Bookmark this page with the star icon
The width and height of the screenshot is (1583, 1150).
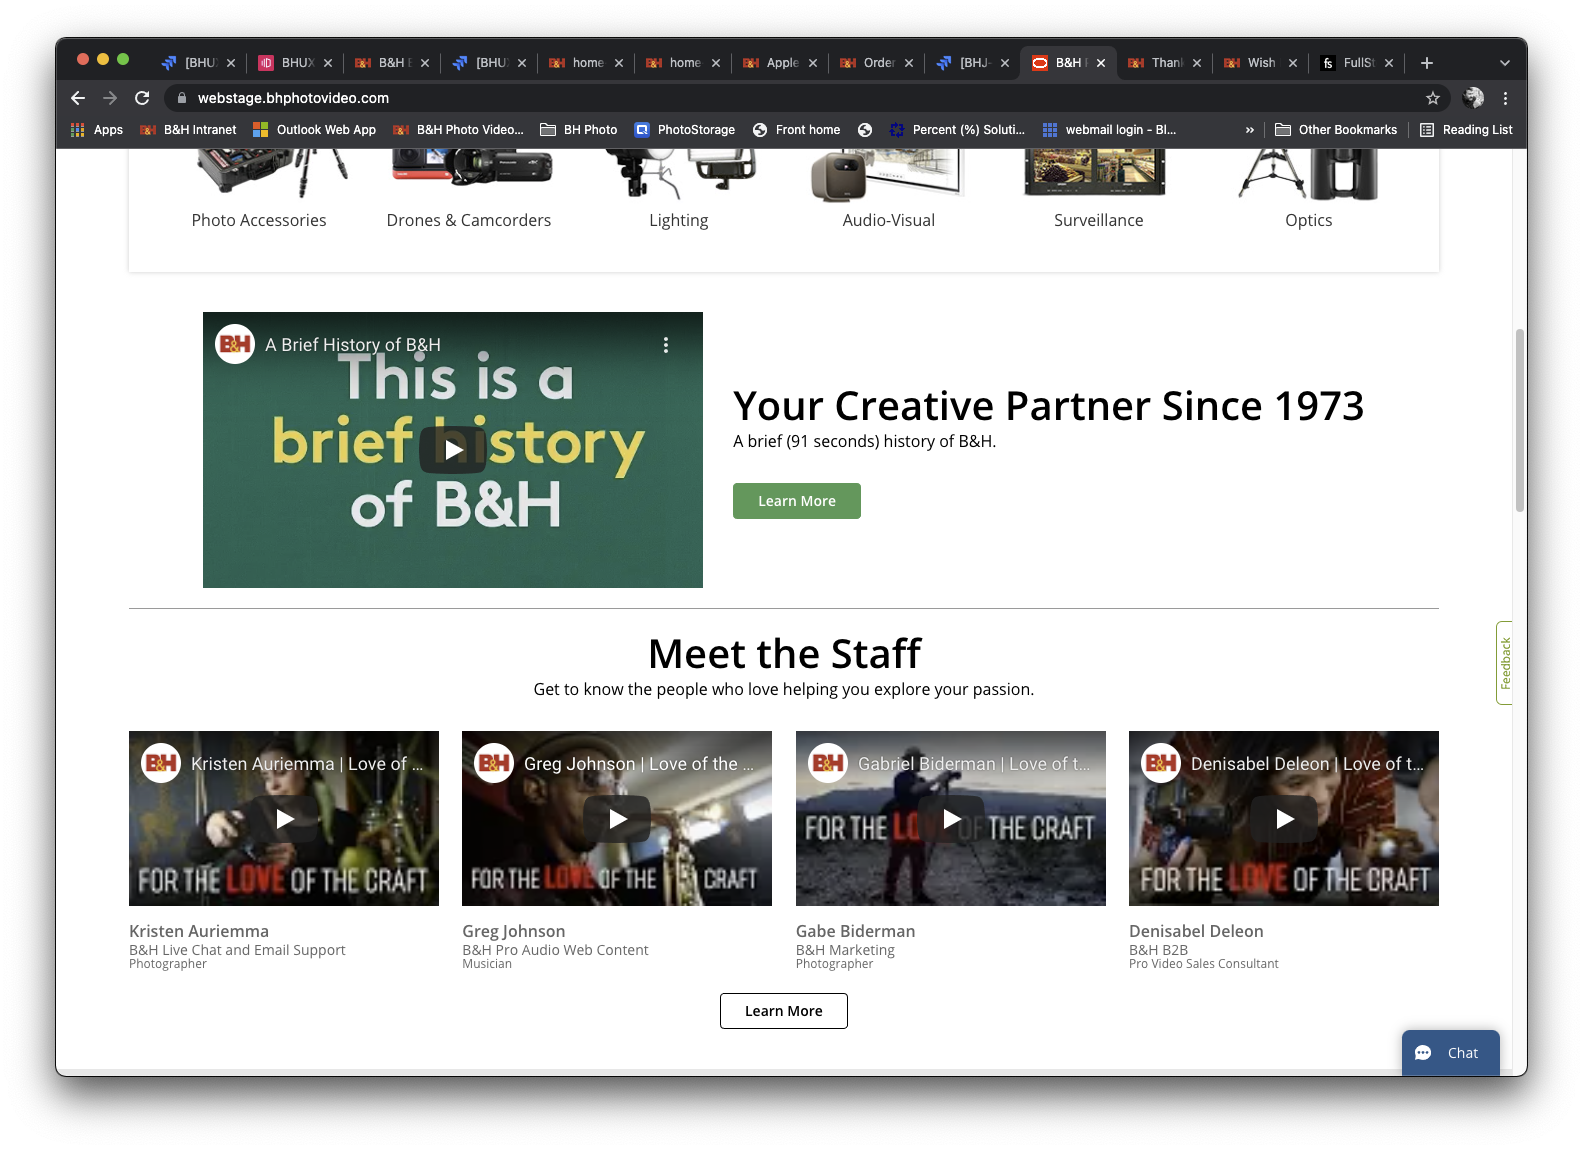click(1433, 98)
